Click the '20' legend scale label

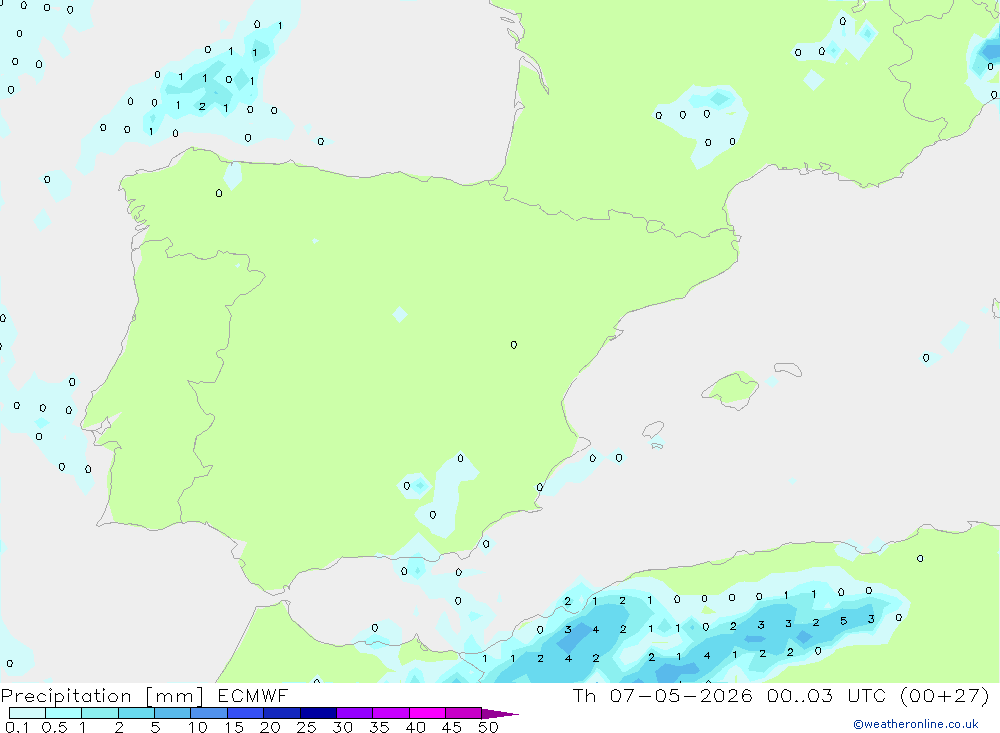click(x=270, y=727)
